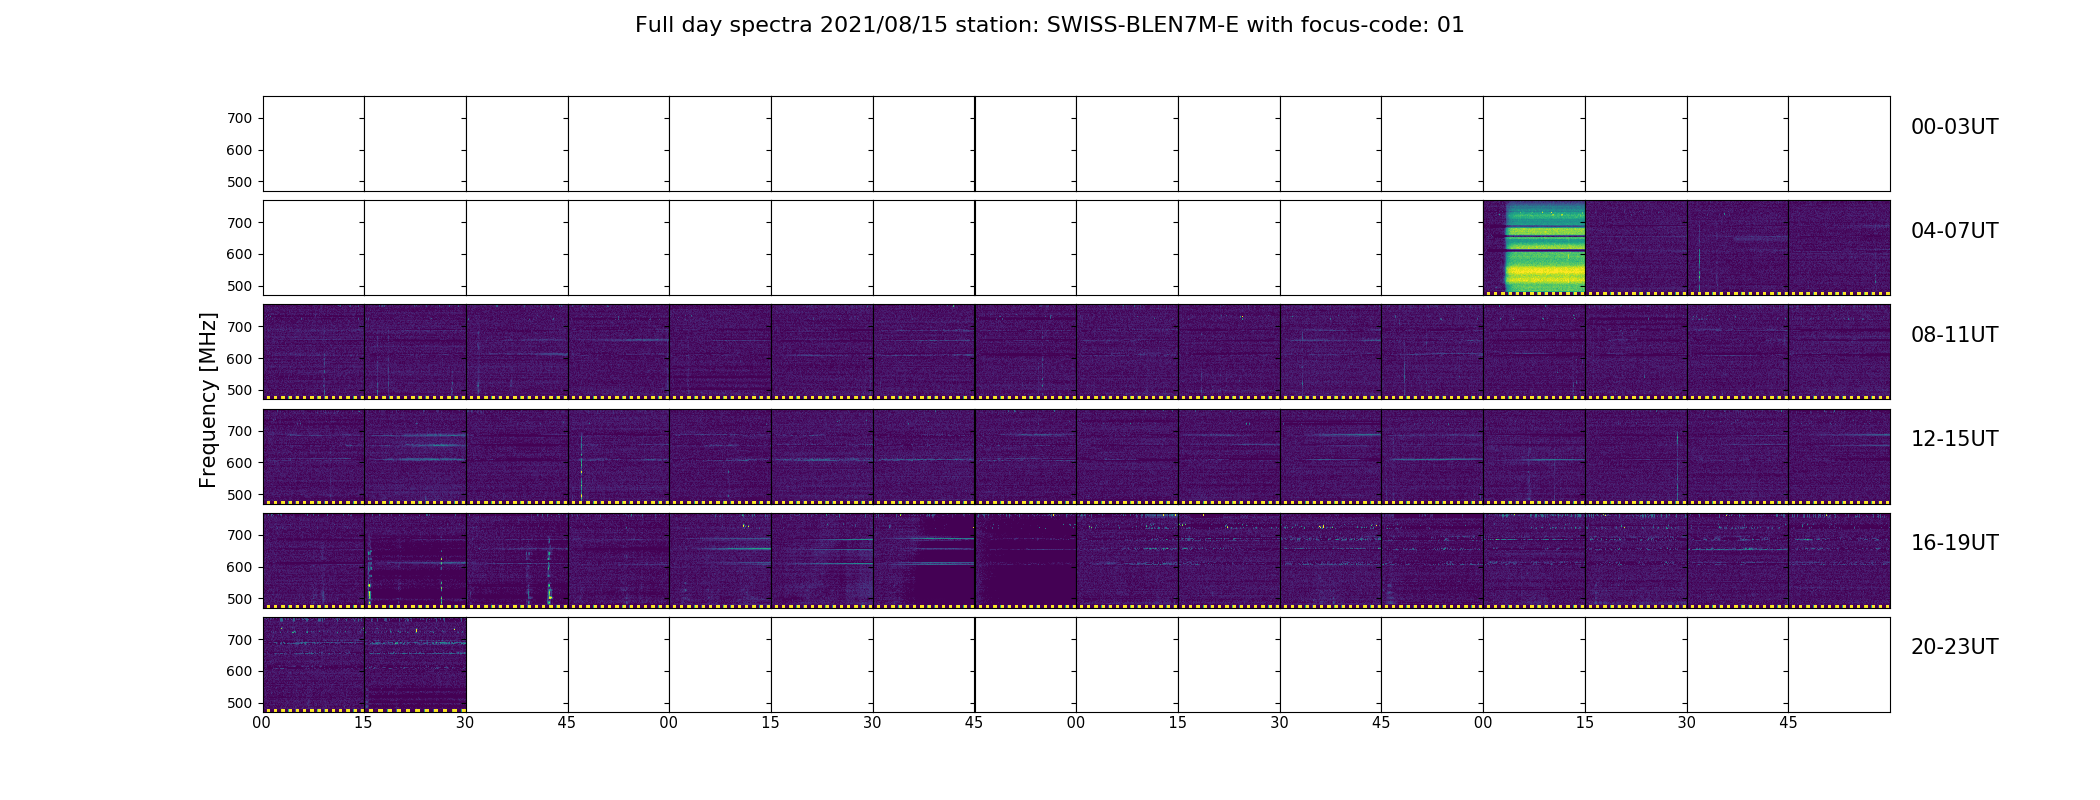Click the last spectrogram panel in the 20-23UT row
Image resolution: width=2100 pixels, height=800 pixels.
click(x=415, y=664)
